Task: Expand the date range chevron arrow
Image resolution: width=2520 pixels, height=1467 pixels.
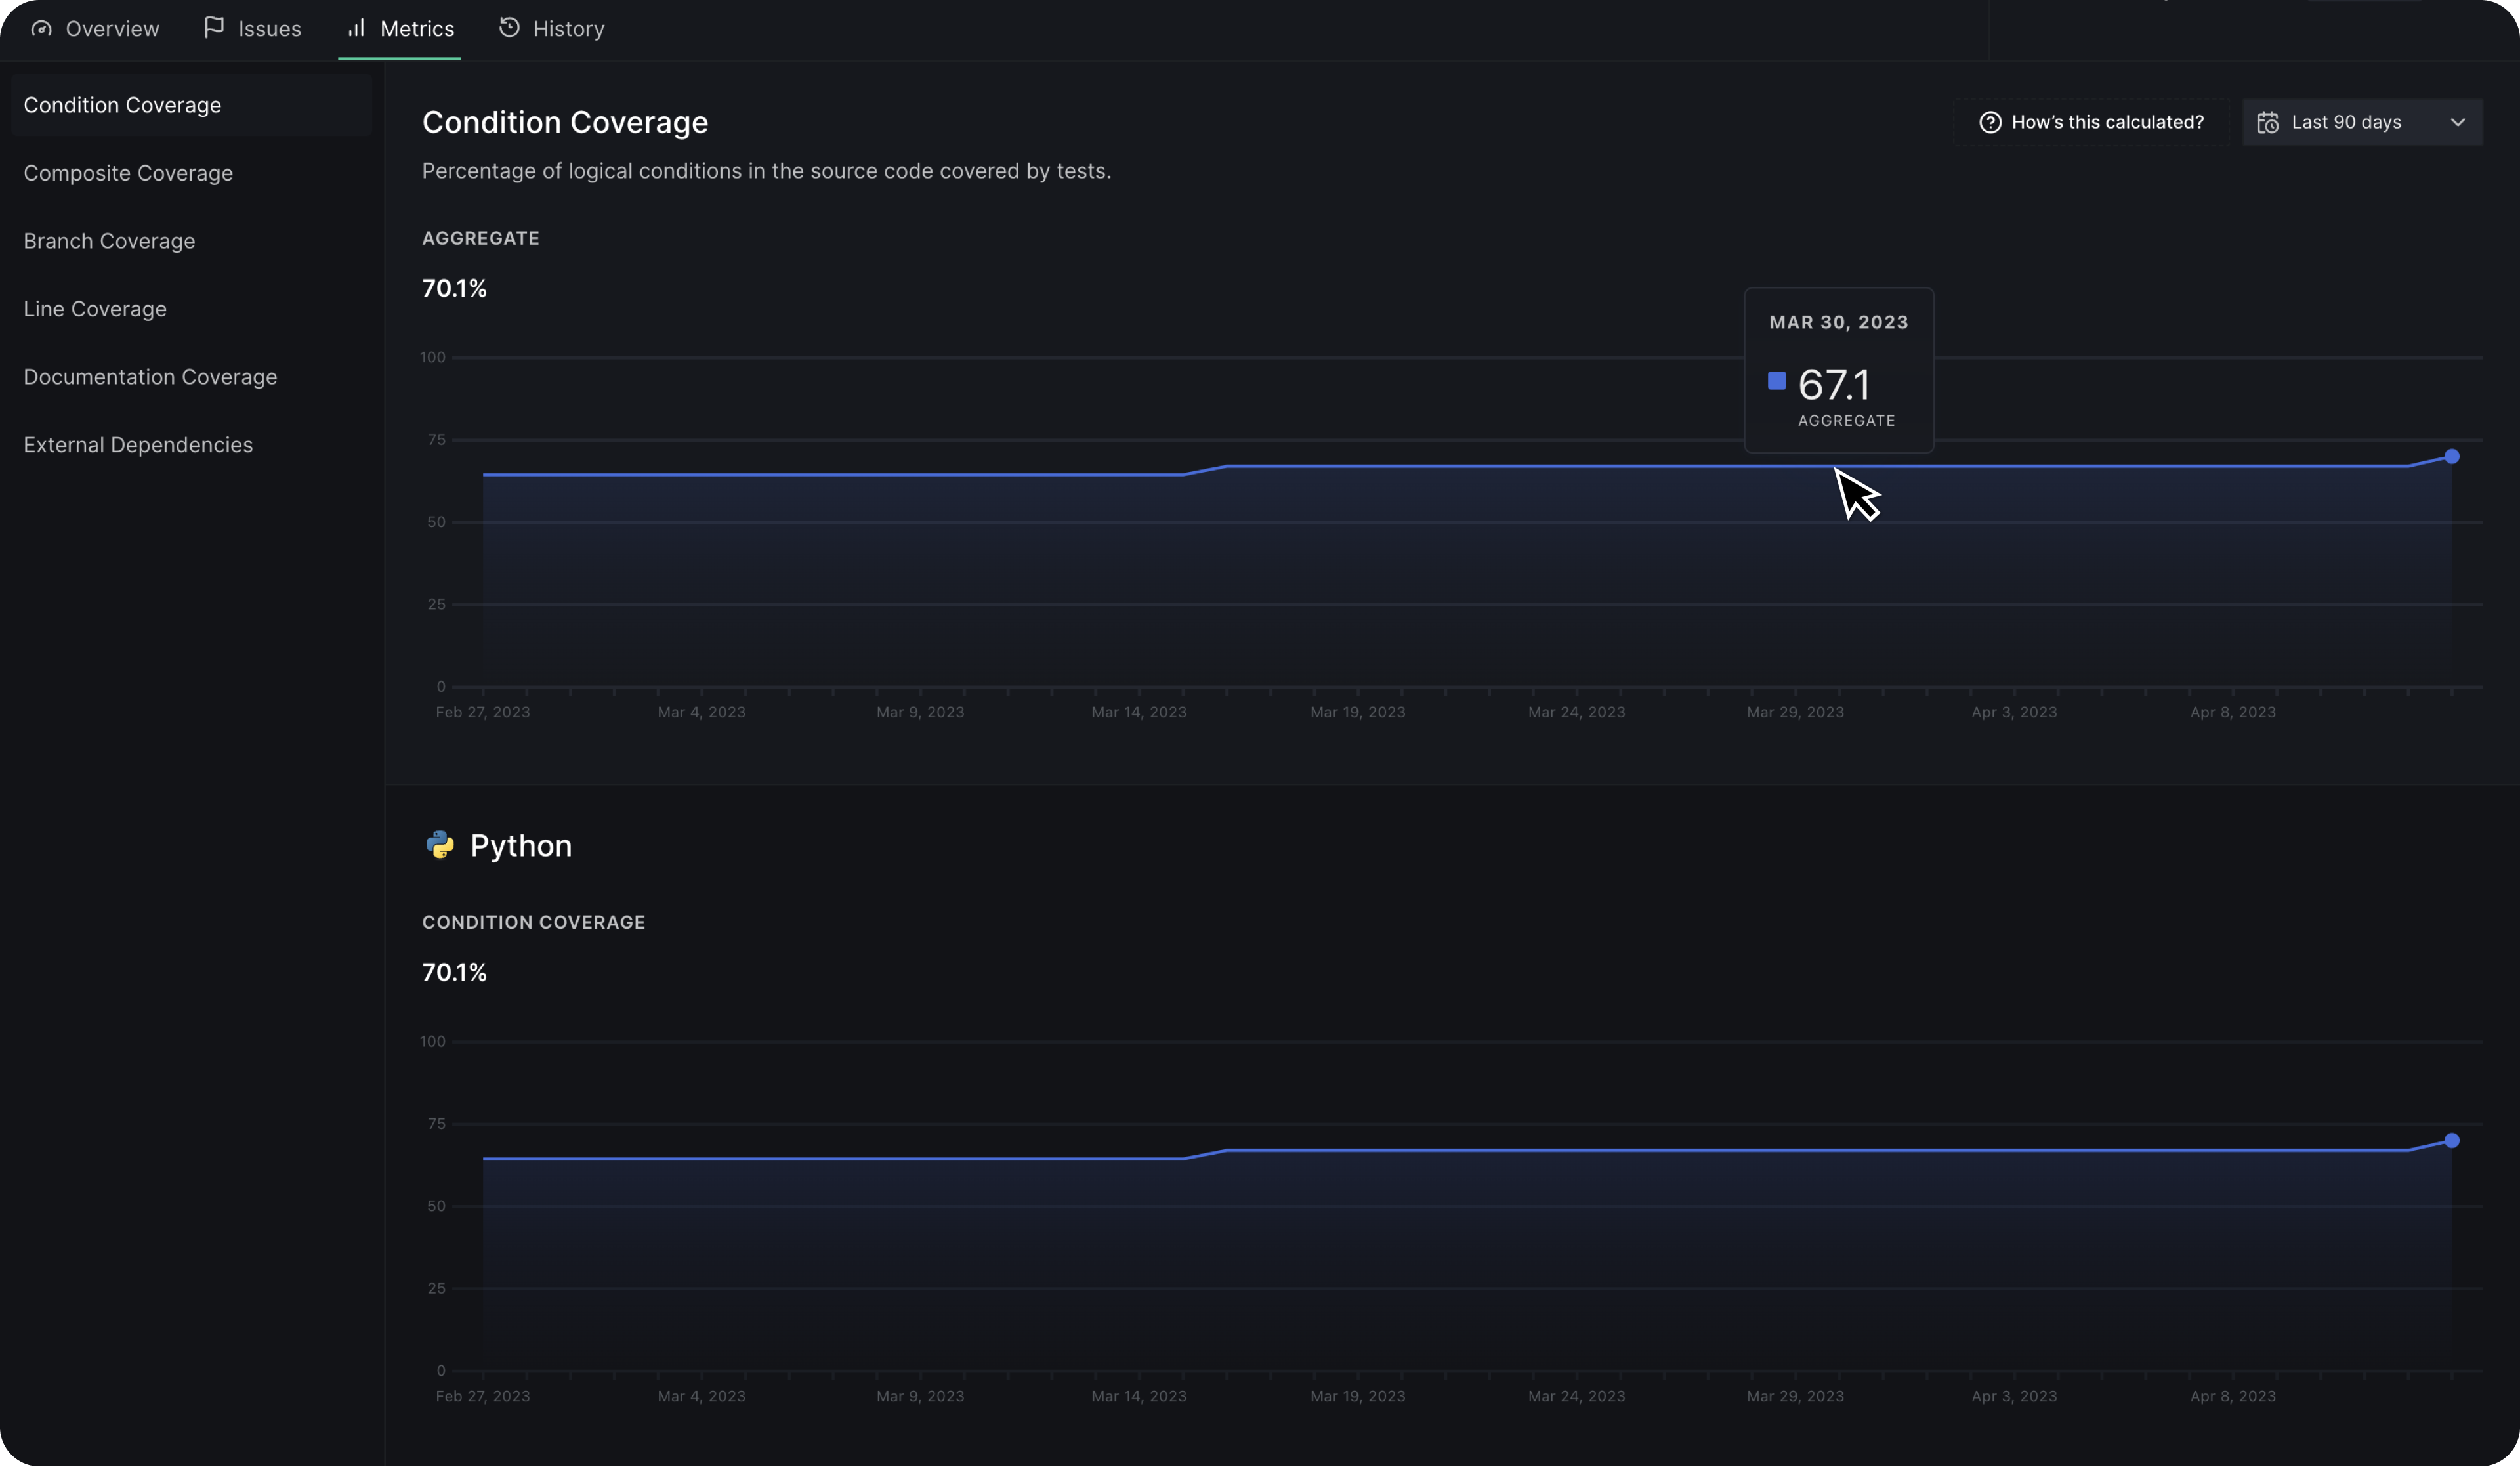Action: click(2457, 122)
